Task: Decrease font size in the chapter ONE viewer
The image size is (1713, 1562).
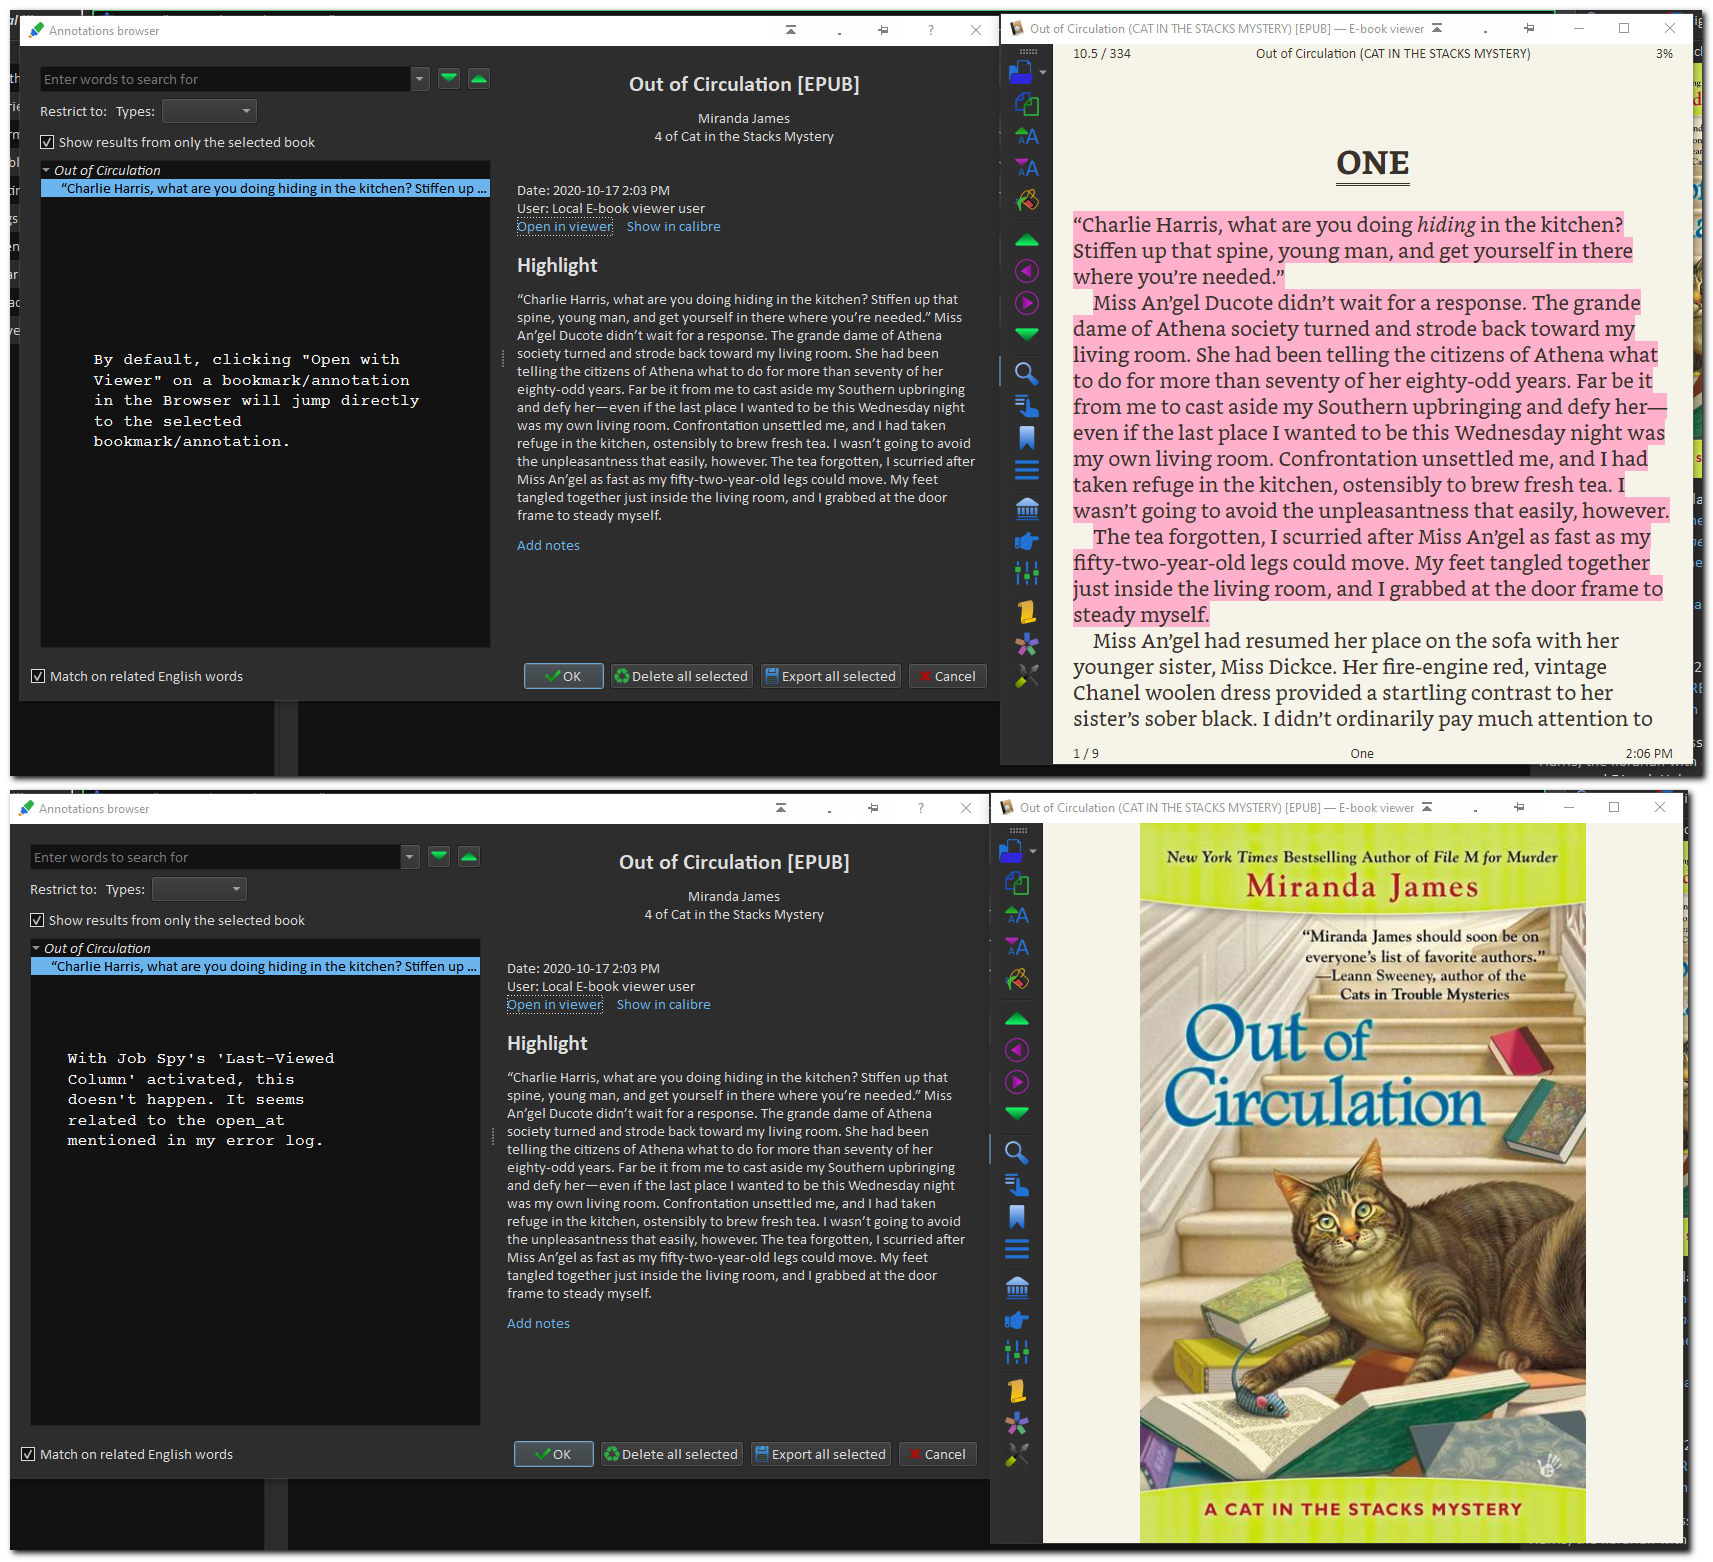Action: 1027,168
